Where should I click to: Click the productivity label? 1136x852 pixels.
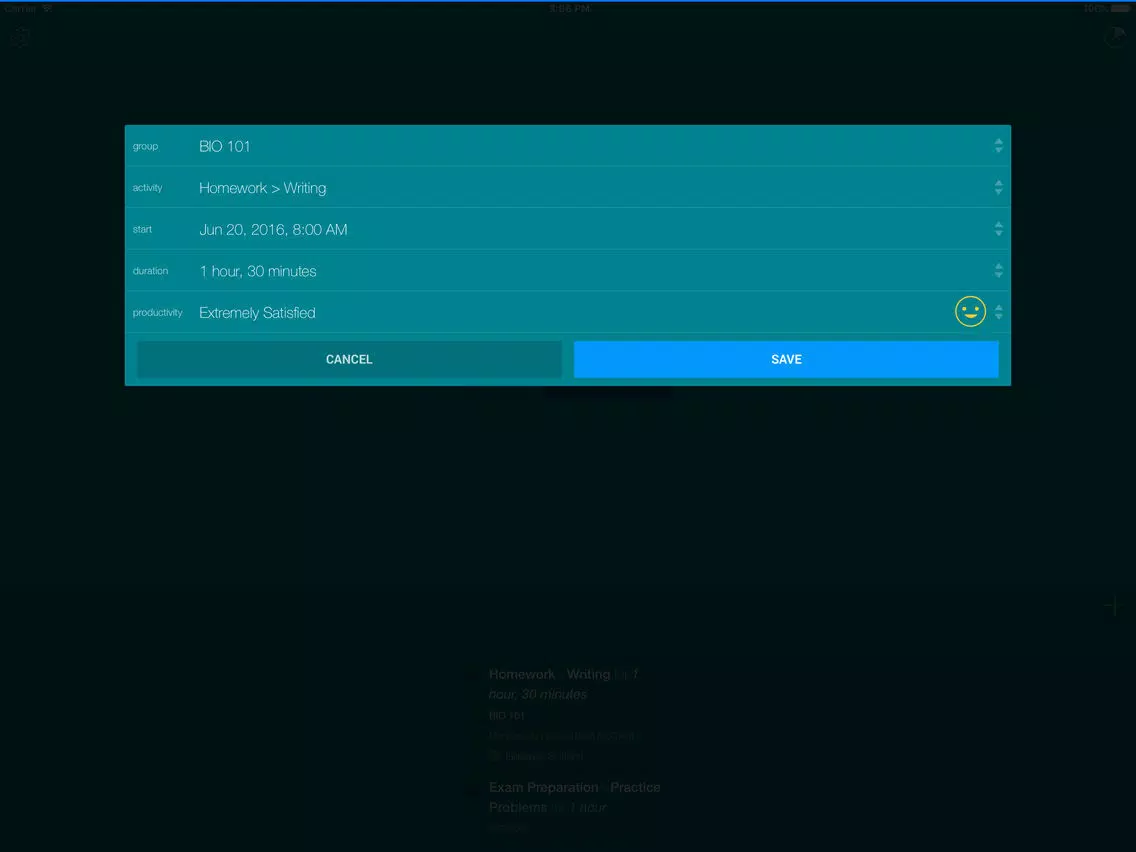157,312
